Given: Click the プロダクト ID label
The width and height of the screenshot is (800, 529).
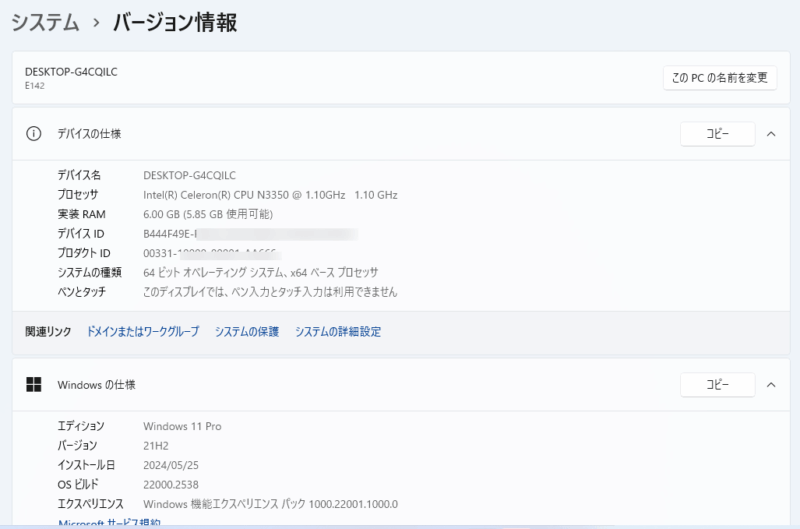Looking at the screenshot, I should tap(84, 253).
